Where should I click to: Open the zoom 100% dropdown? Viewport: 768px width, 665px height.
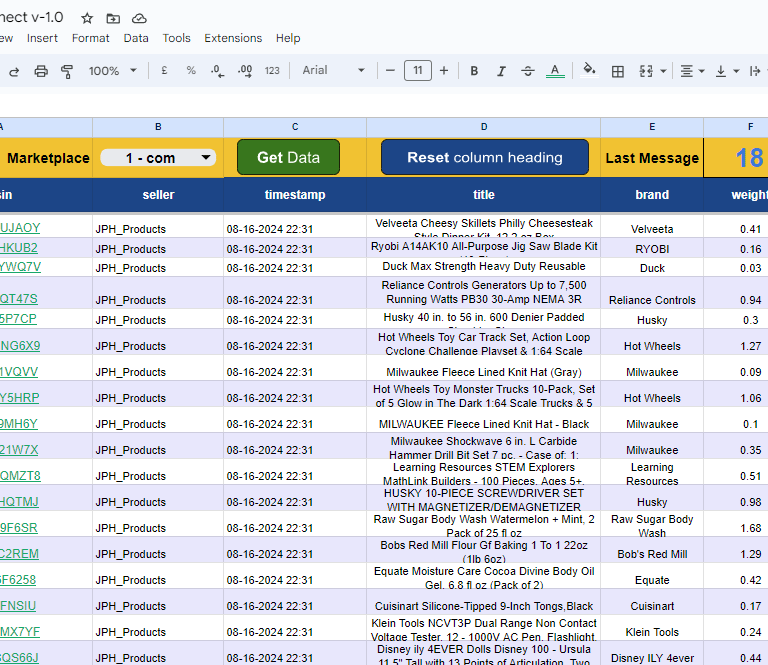[x=112, y=71]
